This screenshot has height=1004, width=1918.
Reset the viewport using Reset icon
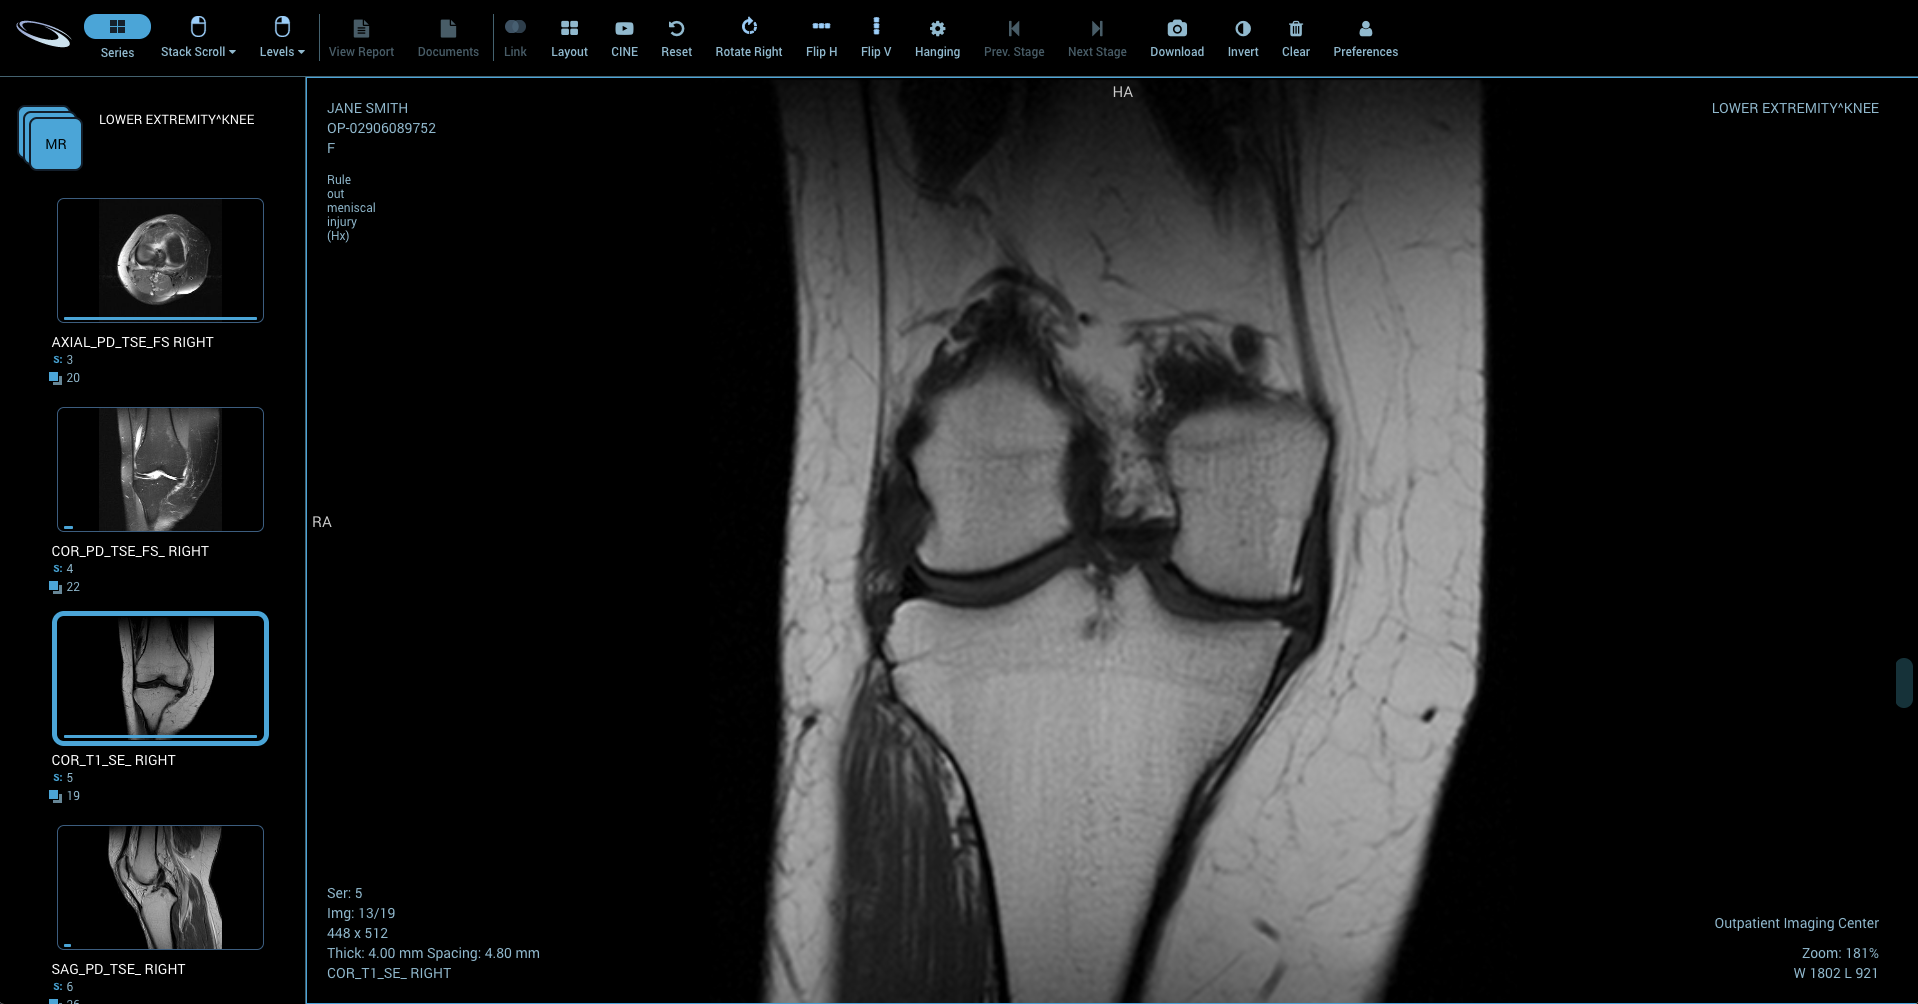pyautogui.click(x=676, y=29)
